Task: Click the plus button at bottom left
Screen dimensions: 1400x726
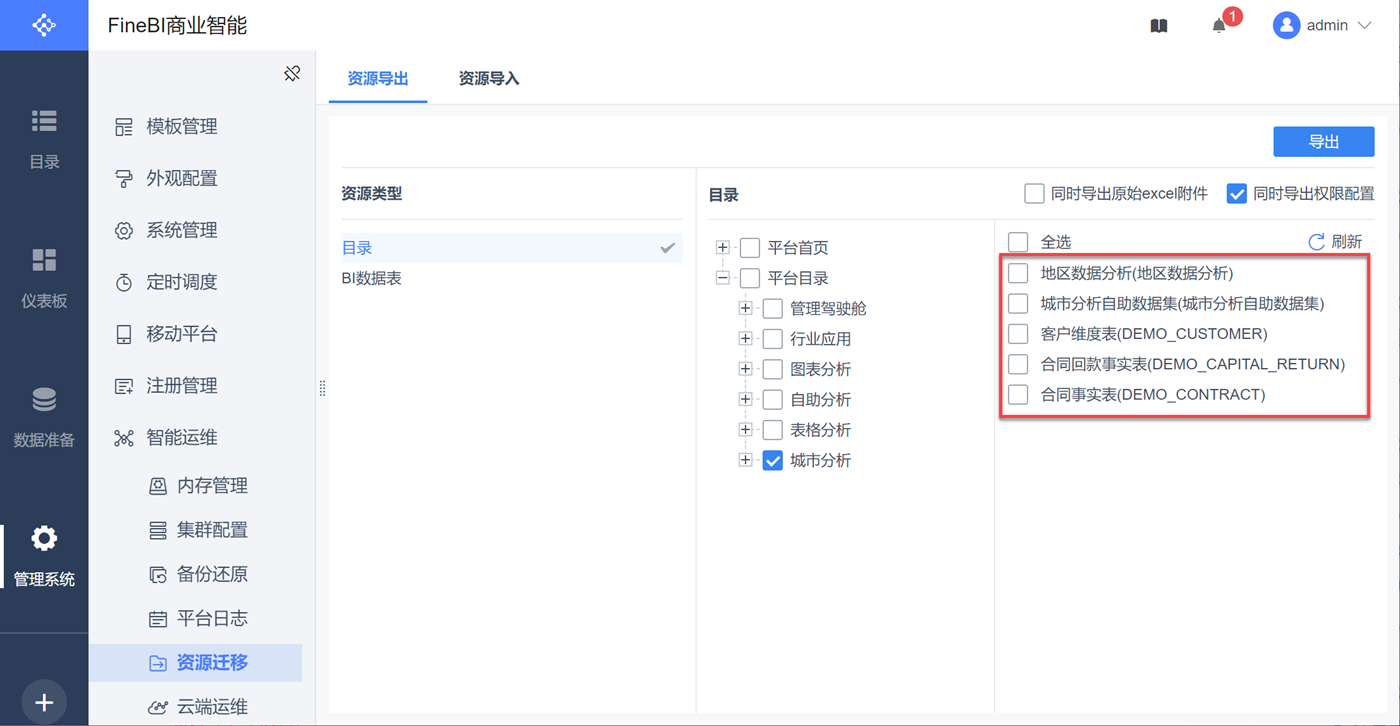Action: click(44, 703)
